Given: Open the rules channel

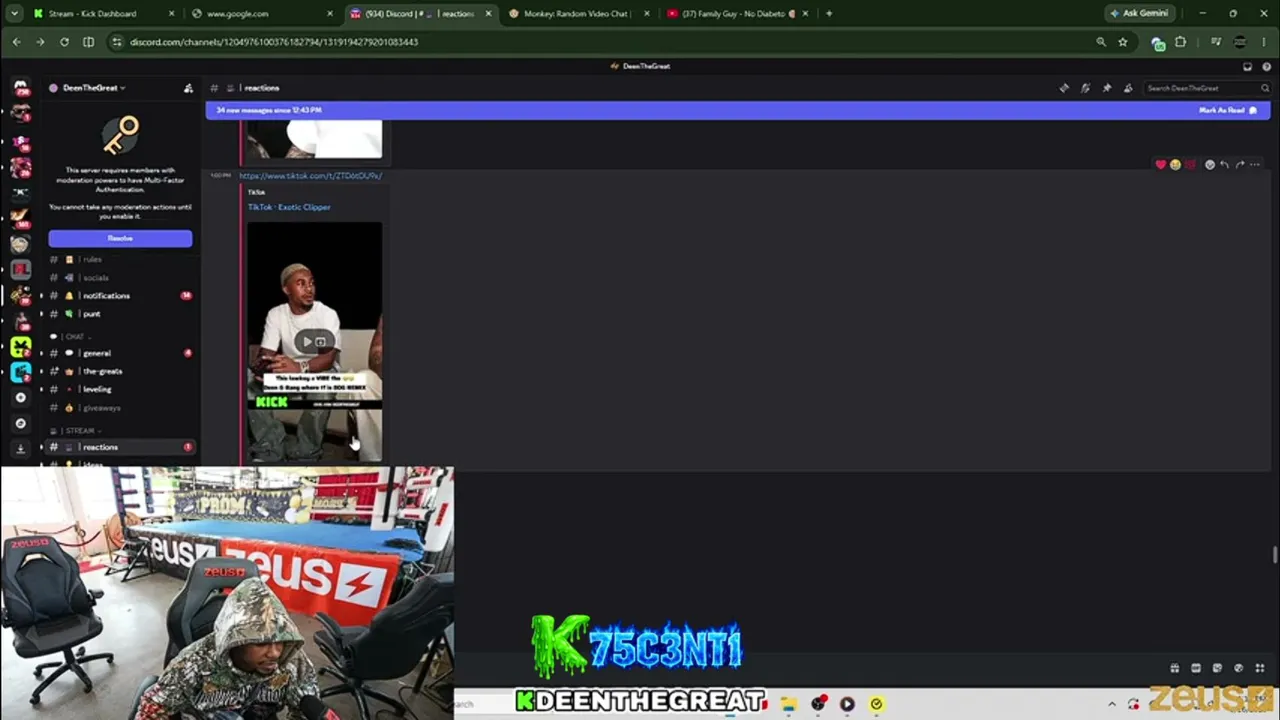Looking at the screenshot, I should click(x=120, y=259).
